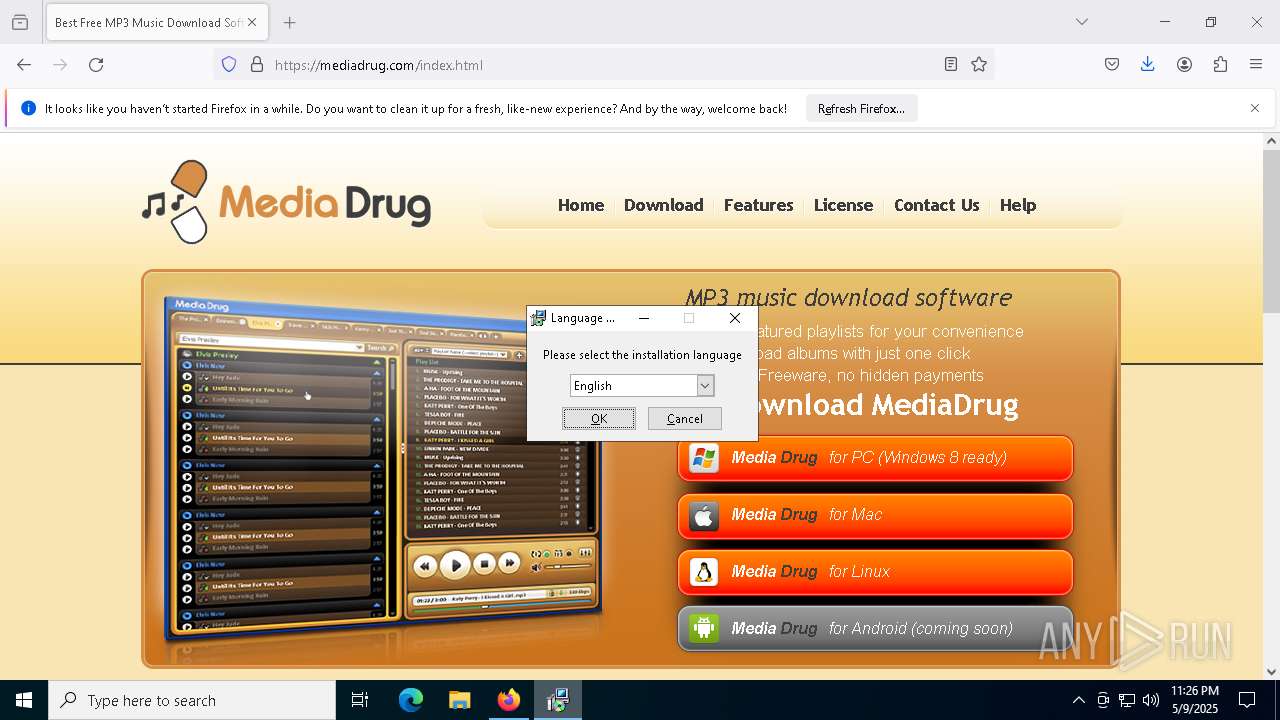
Task: Click OK in the Language dialog
Action: coord(599,419)
